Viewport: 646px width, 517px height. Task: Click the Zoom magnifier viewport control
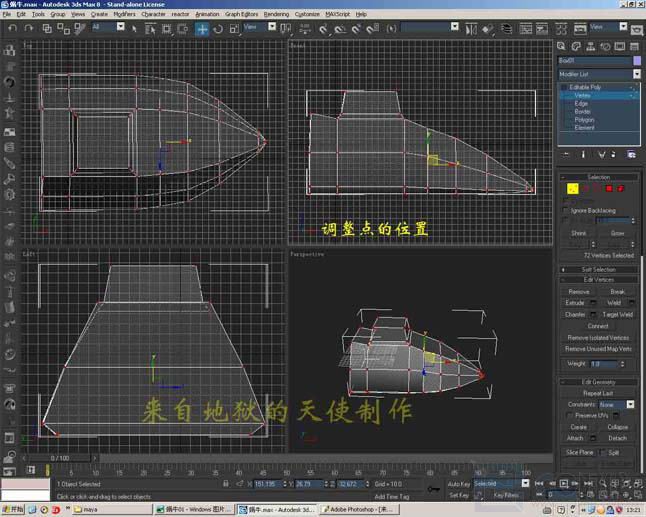tap(603, 483)
